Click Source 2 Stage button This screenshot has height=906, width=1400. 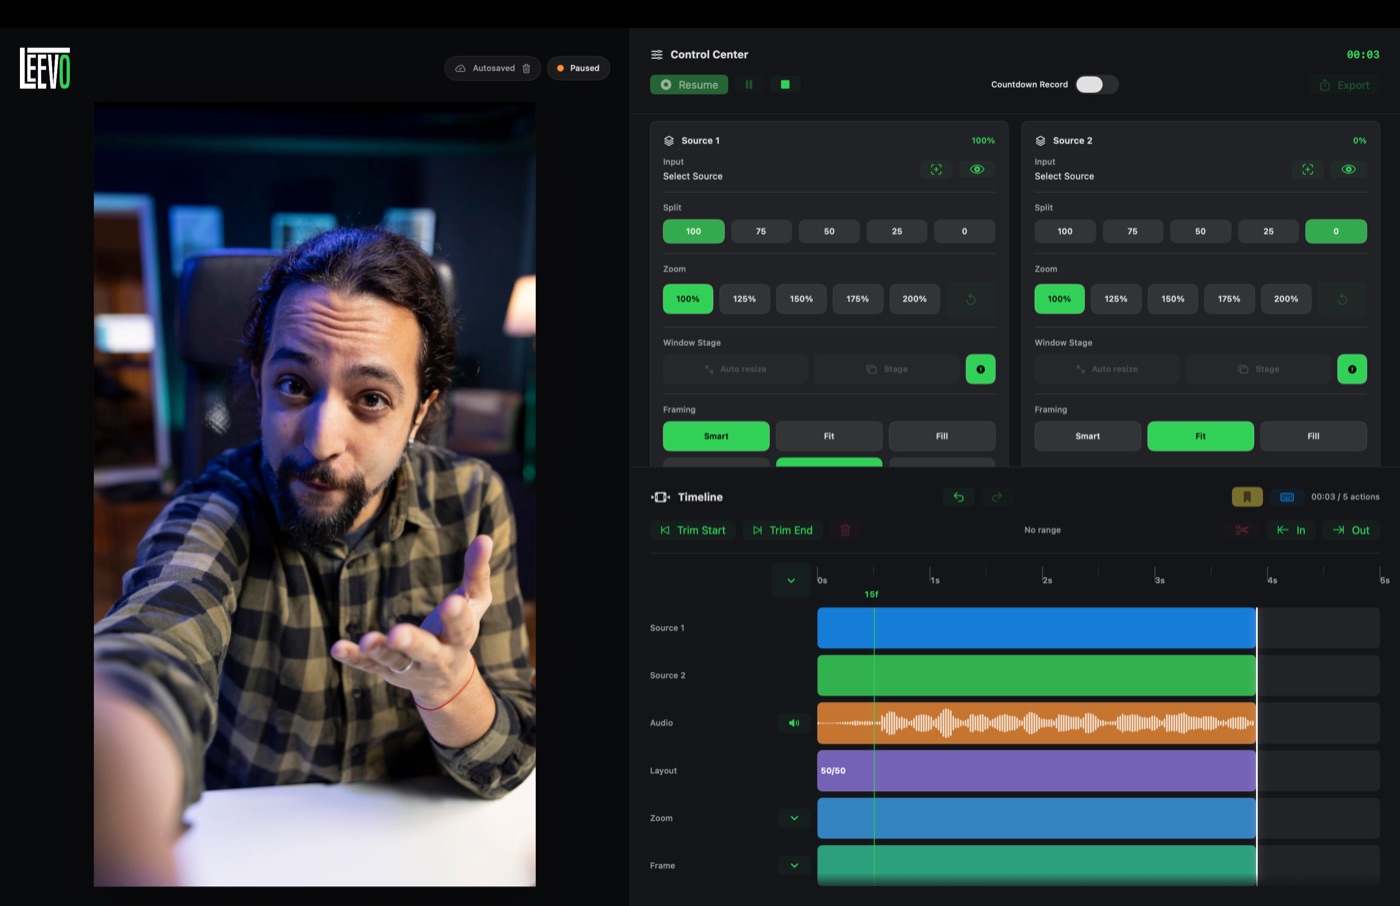coord(1258,369)
